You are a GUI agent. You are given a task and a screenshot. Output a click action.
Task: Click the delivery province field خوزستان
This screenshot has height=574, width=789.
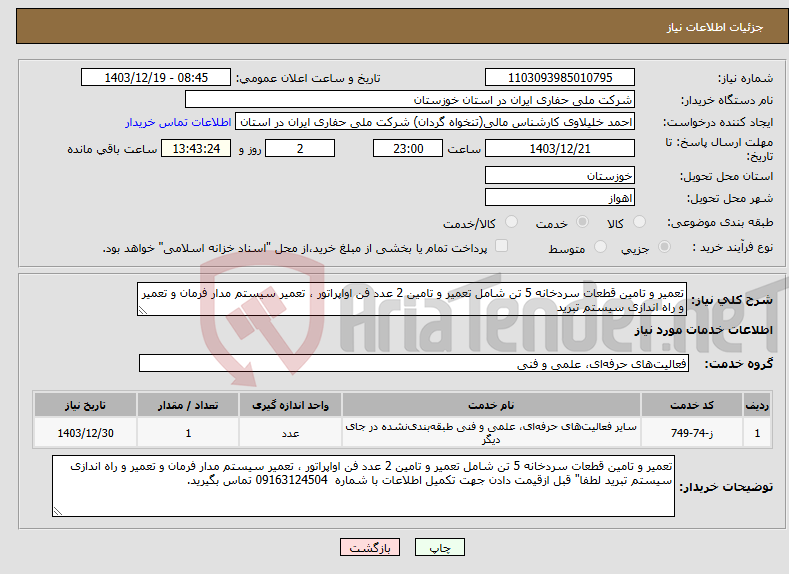[560, 176]
